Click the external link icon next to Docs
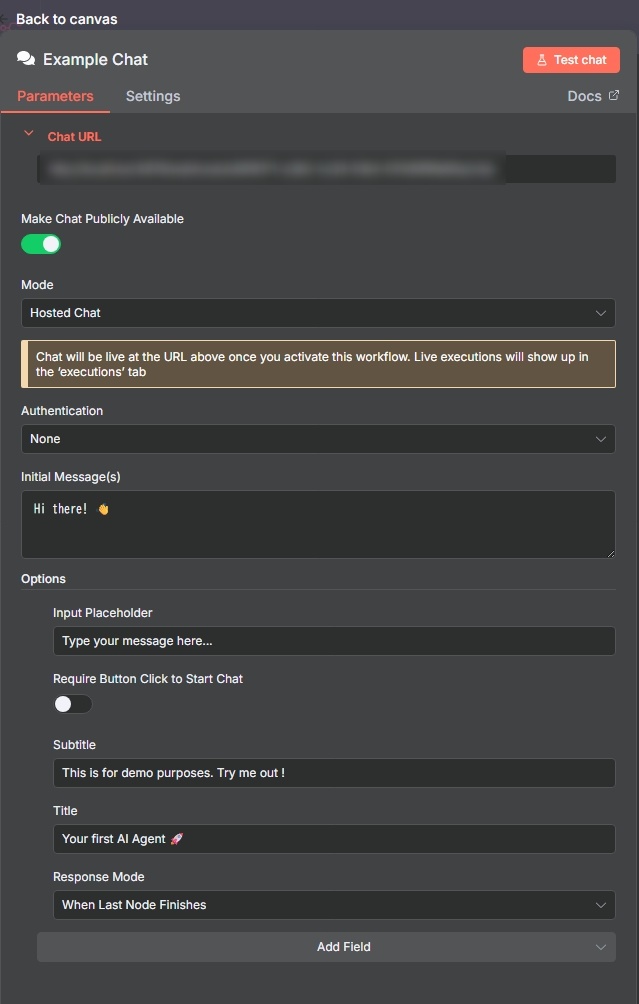This screenshot has width=639, height=1004. pyautogui.click(x=614, y=96)
